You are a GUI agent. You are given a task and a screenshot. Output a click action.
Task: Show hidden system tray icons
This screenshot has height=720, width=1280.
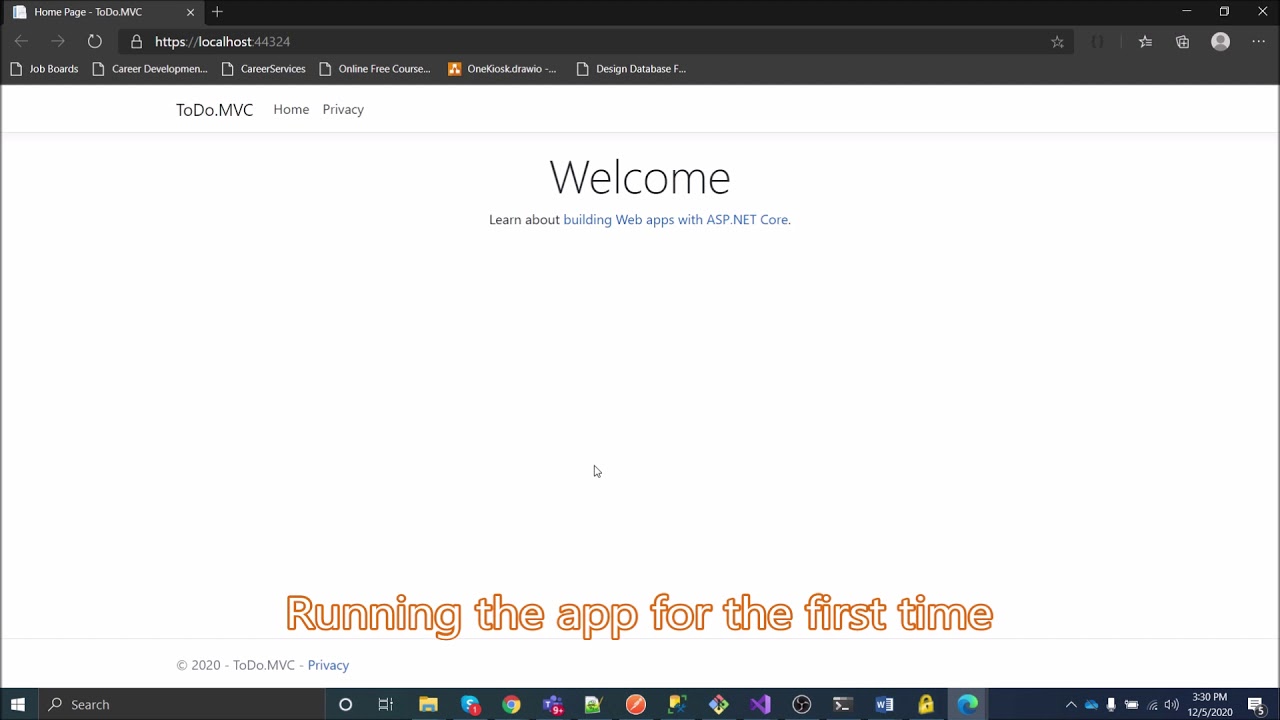tap(1071, 705)
